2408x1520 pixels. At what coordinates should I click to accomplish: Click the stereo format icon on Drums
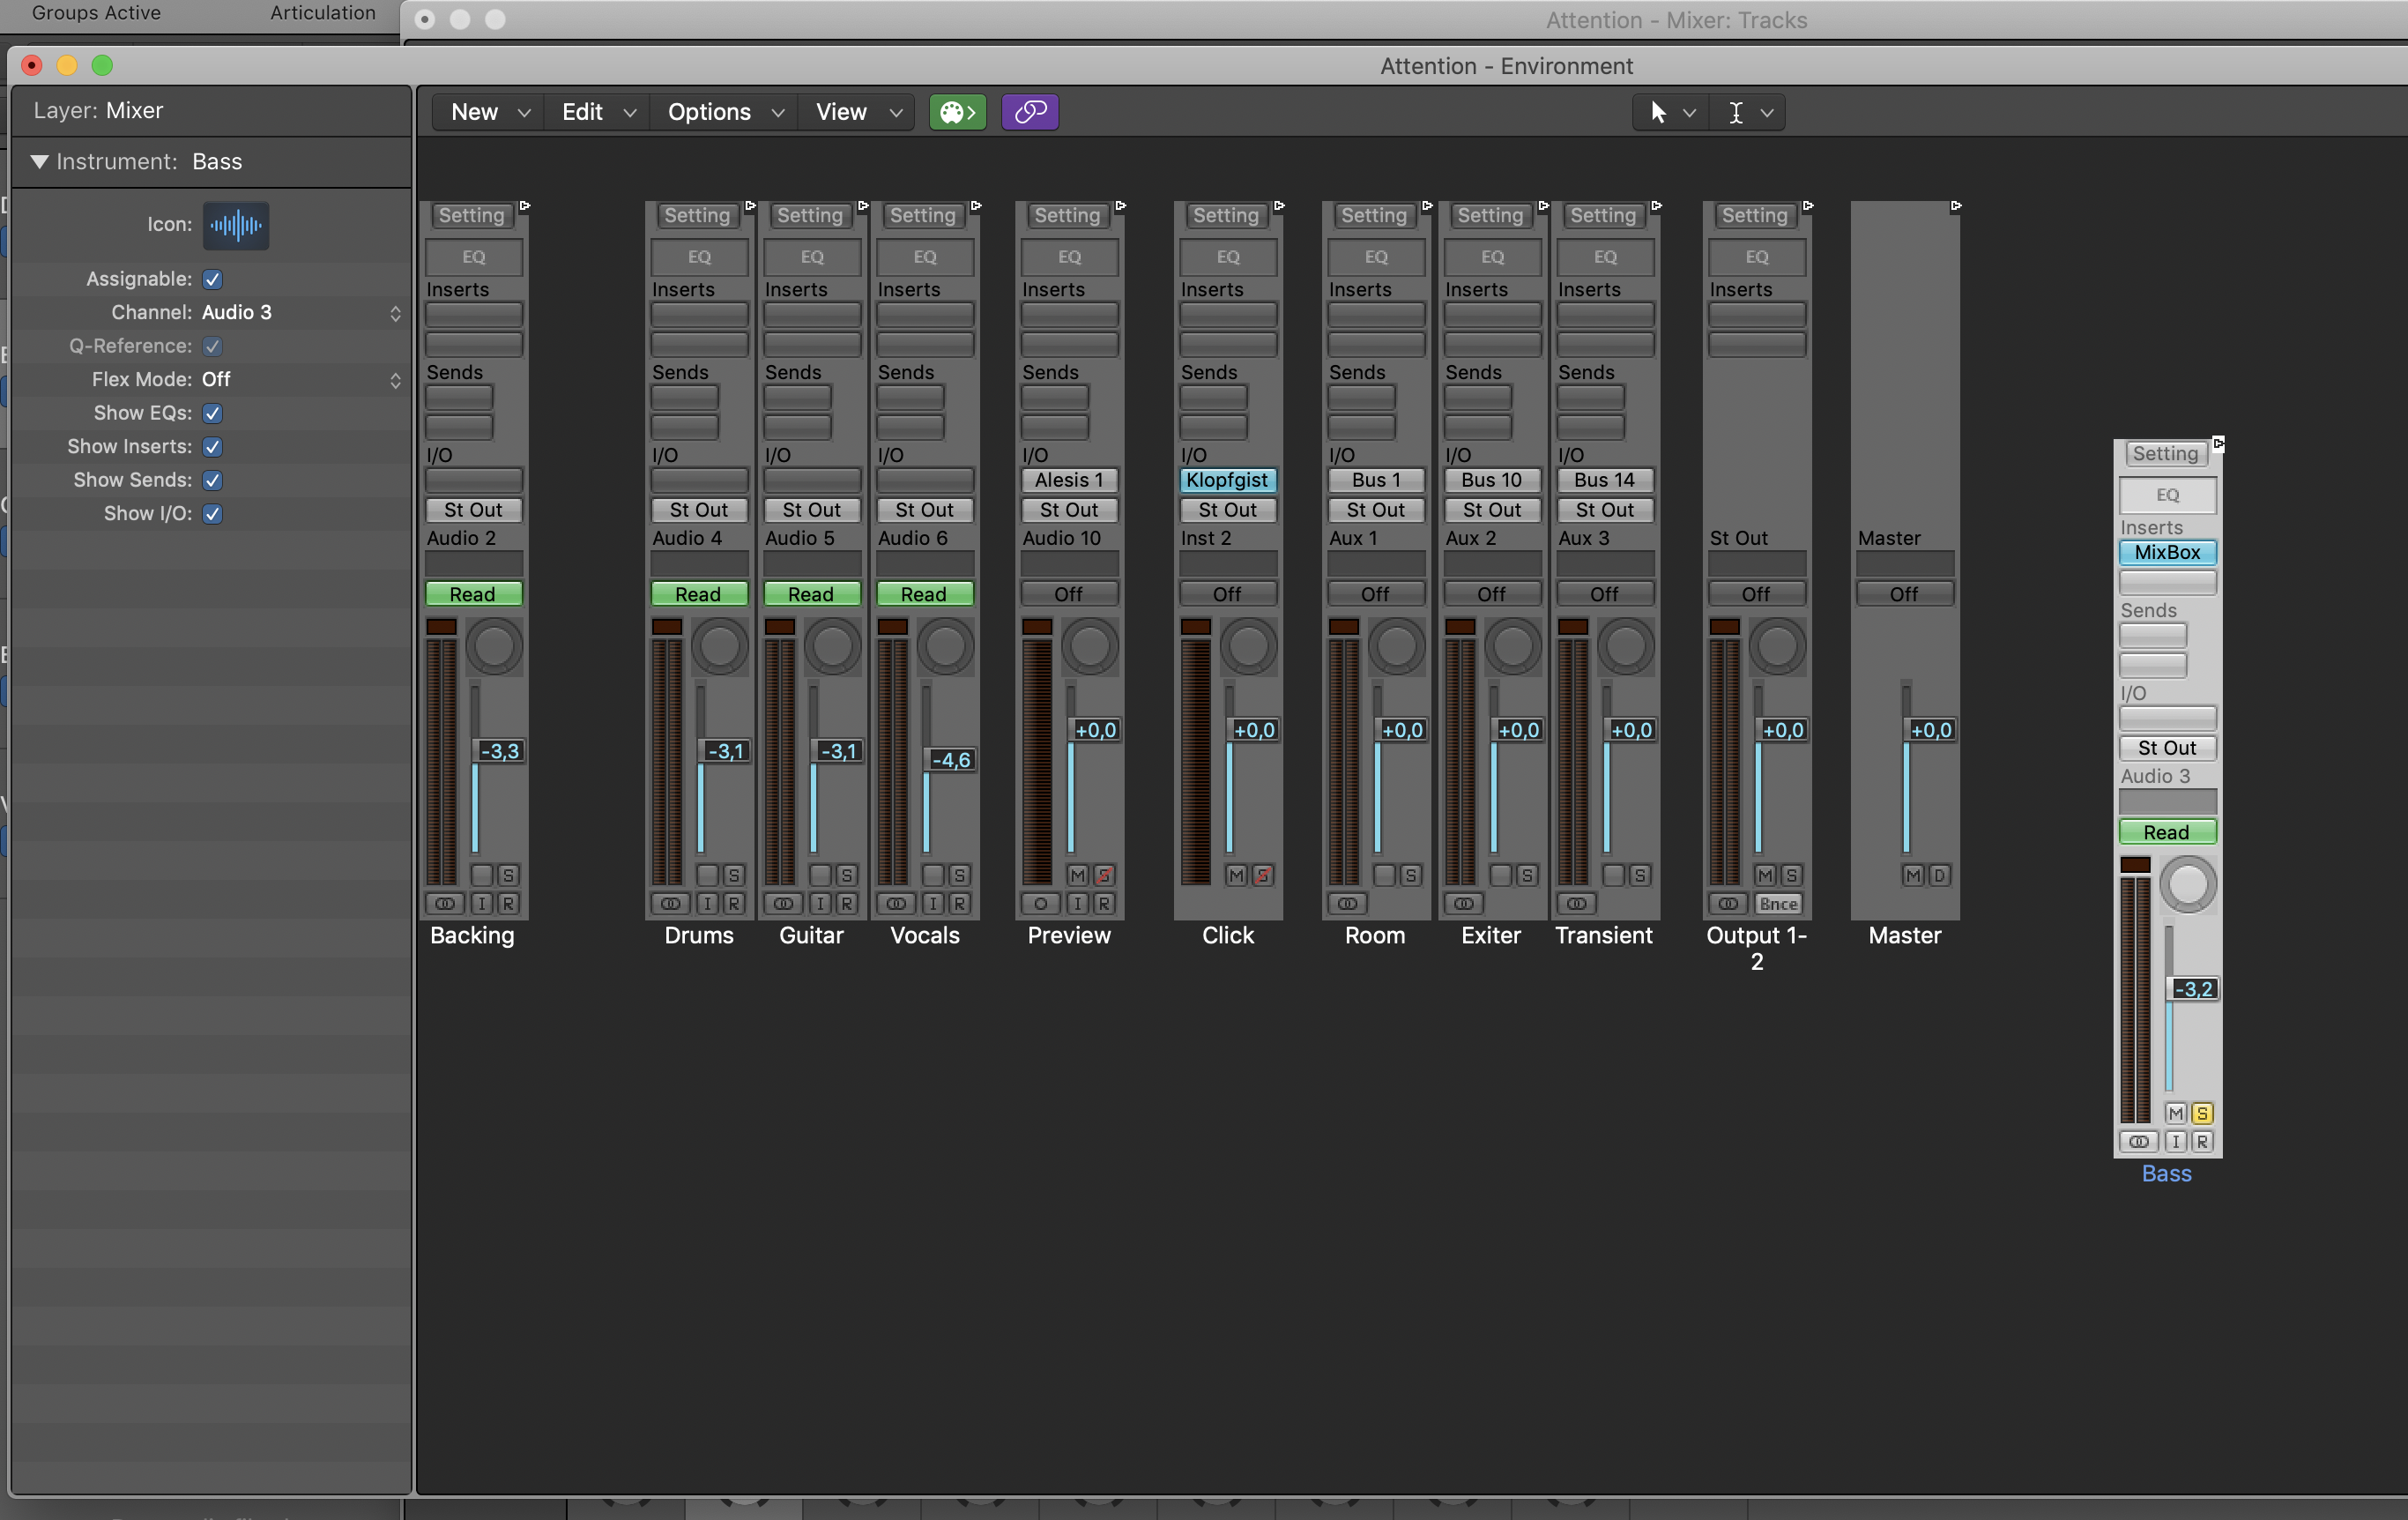(670, 903)
